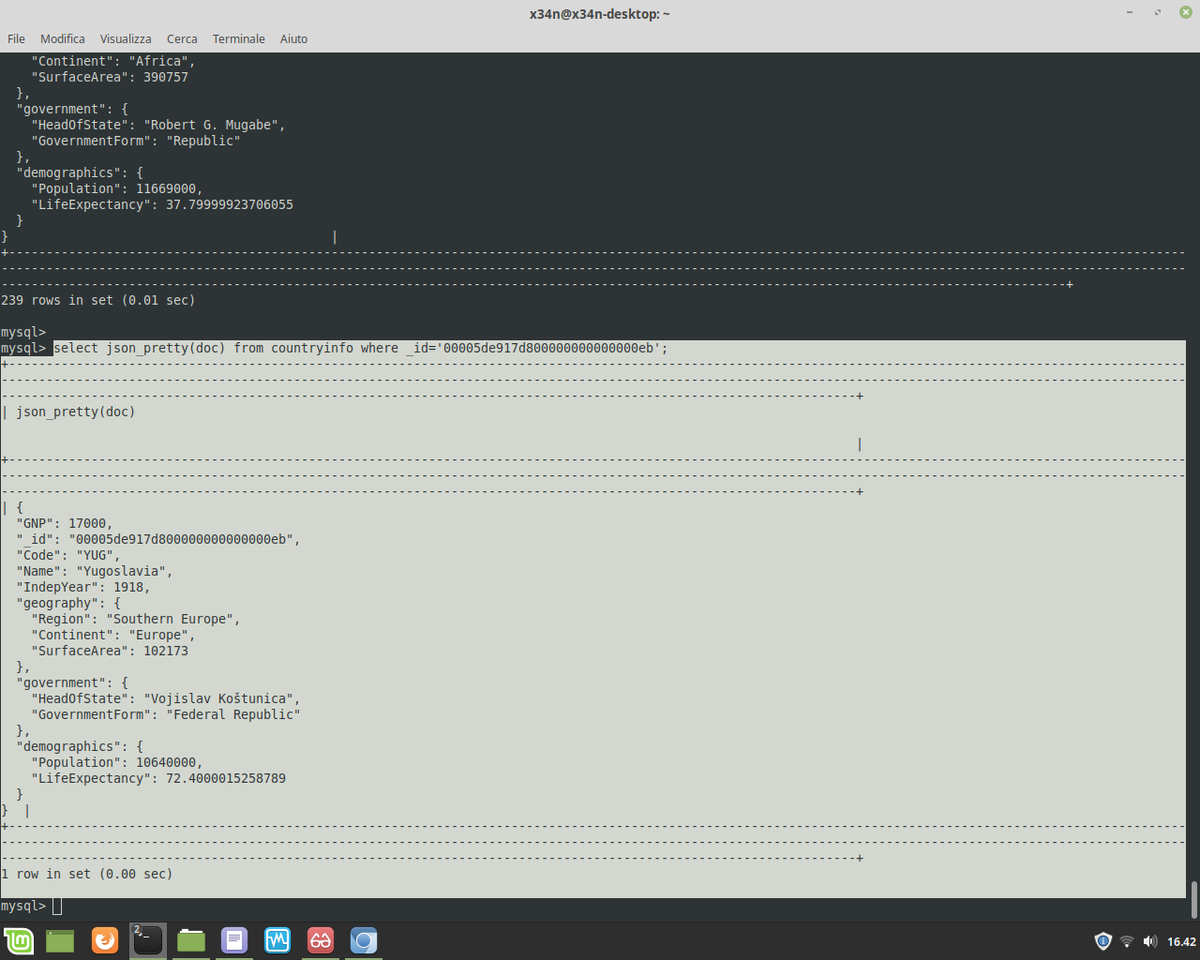Open the File menu
The height and width of the screenshot is (960, 1200).
(x=16, y=39)
